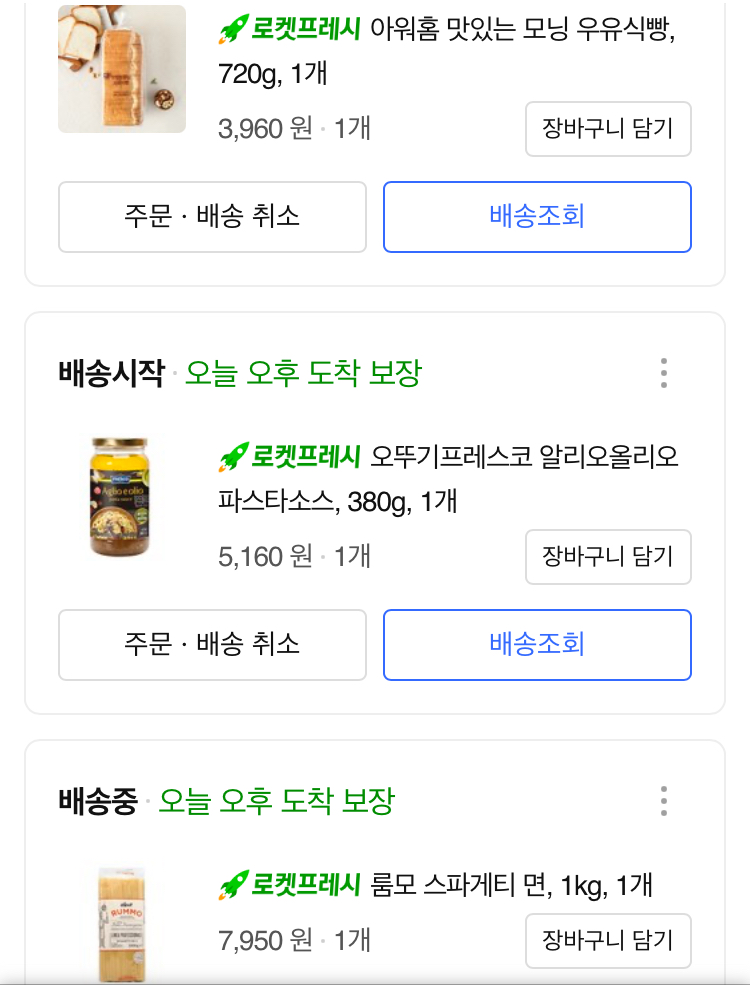
Task: Open the milk bread product thumbnail
Action: tap(122, 69)
